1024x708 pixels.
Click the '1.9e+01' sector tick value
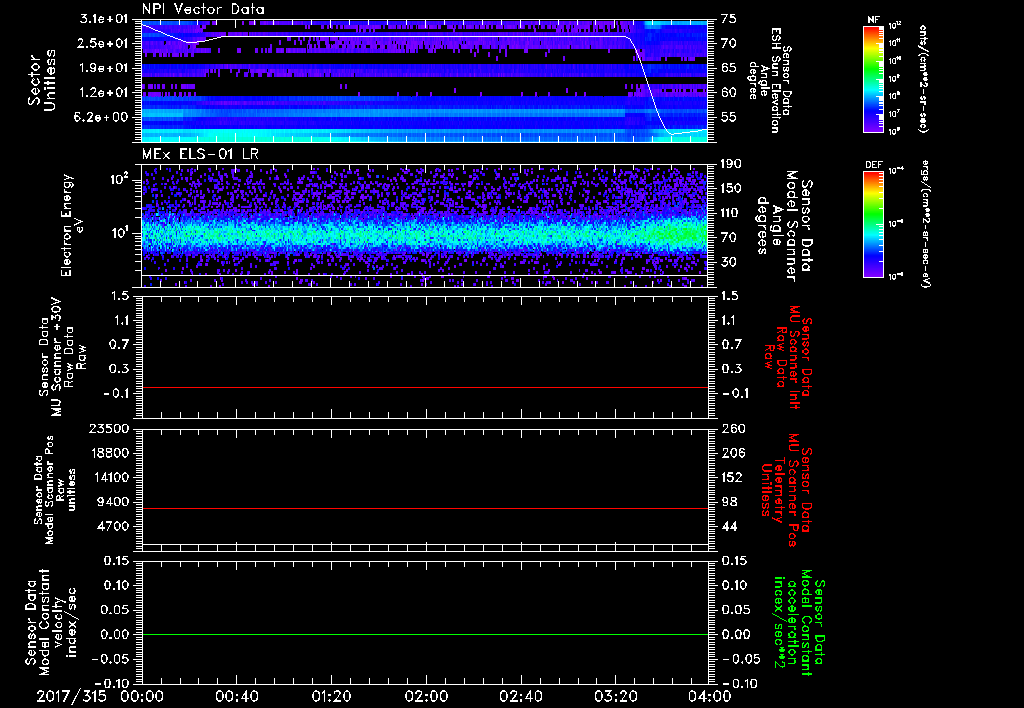[x=103, y=68]
